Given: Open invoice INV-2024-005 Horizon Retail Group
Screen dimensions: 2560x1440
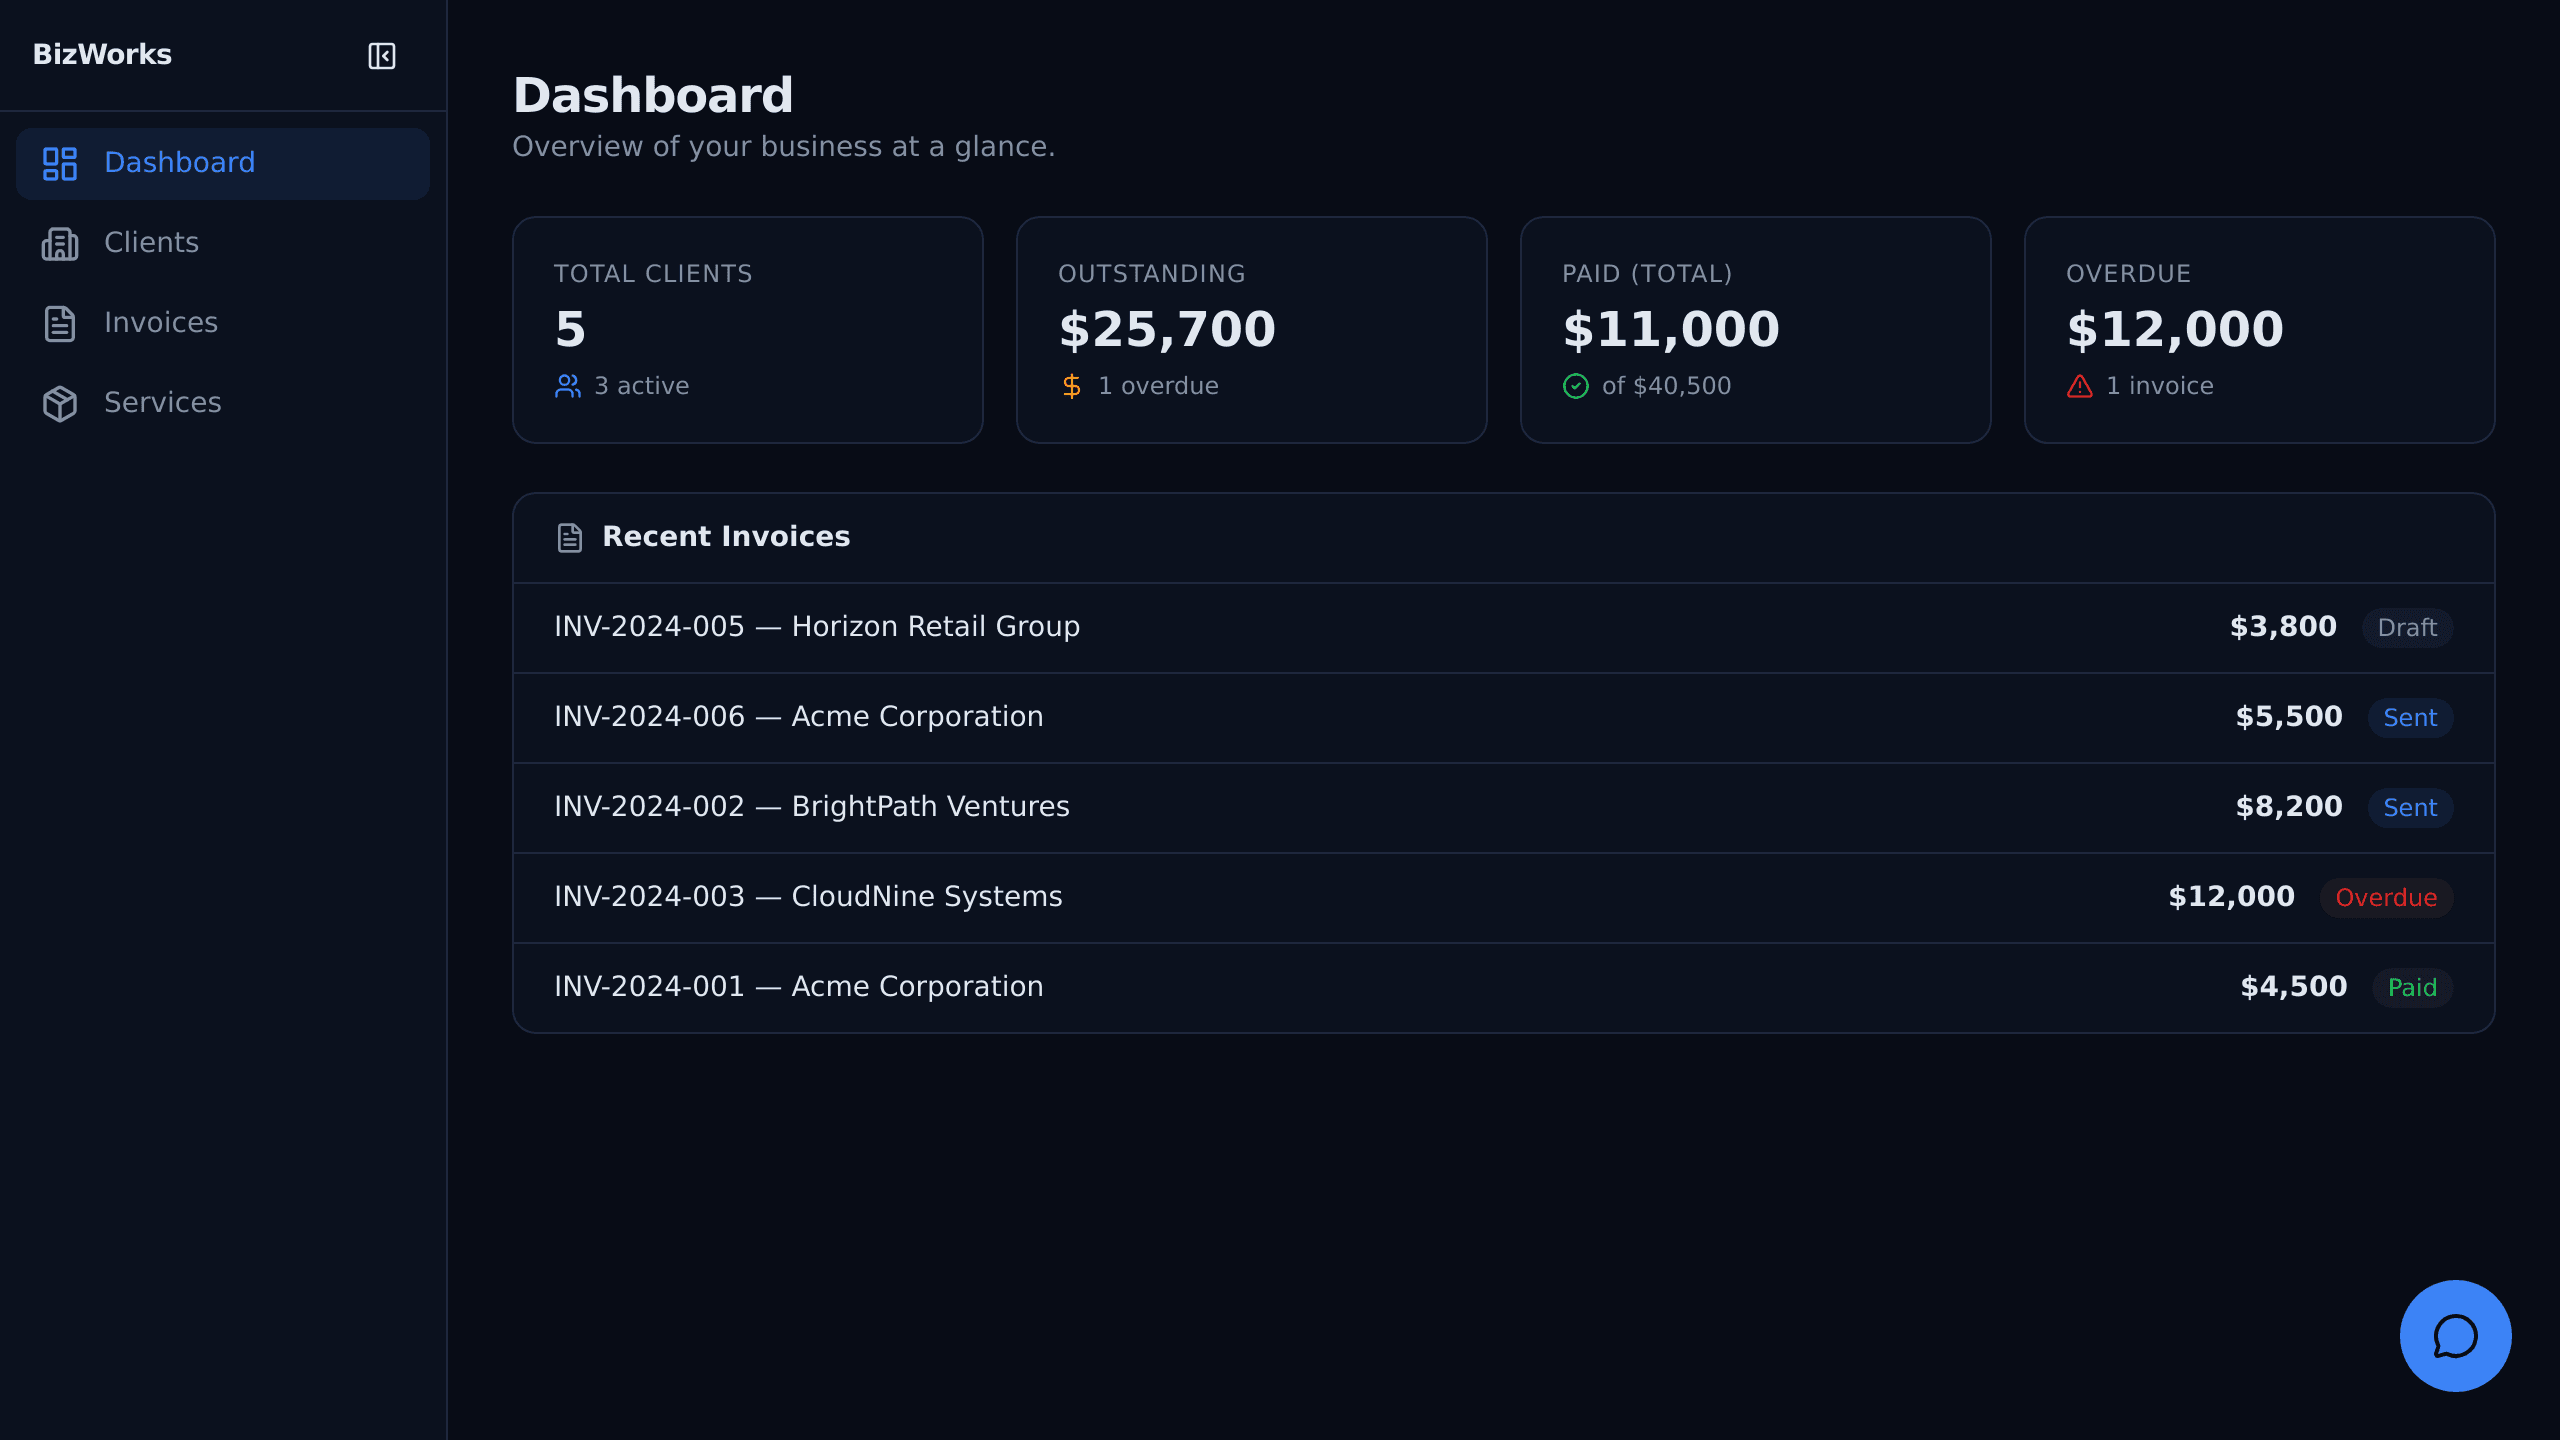Looking at the screenshot, I should click(x=1503, y=628).
